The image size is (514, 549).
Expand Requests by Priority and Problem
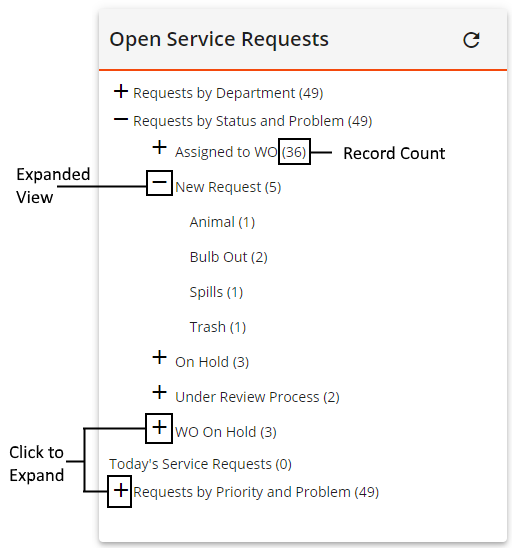pyautogui.click(x=120, y=490)
